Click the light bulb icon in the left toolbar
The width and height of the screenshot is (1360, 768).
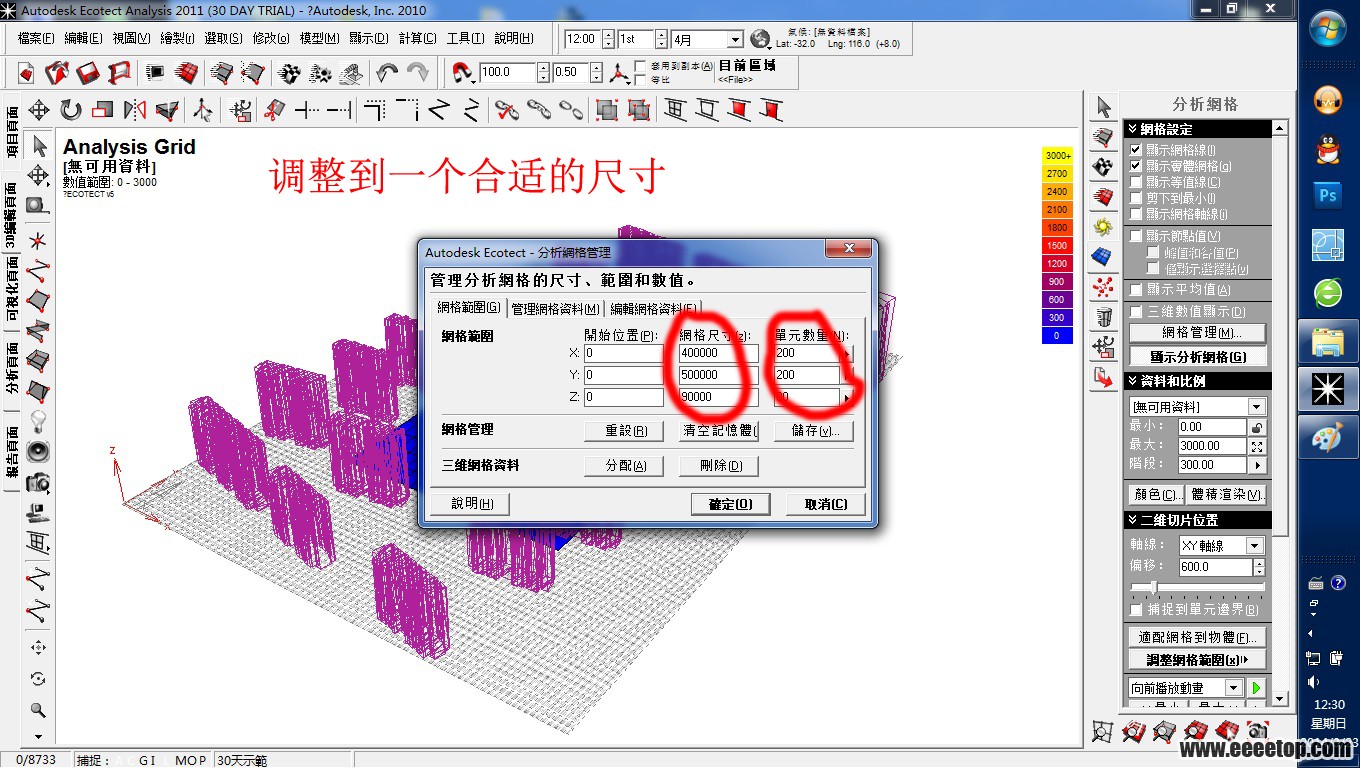(39, 420)
